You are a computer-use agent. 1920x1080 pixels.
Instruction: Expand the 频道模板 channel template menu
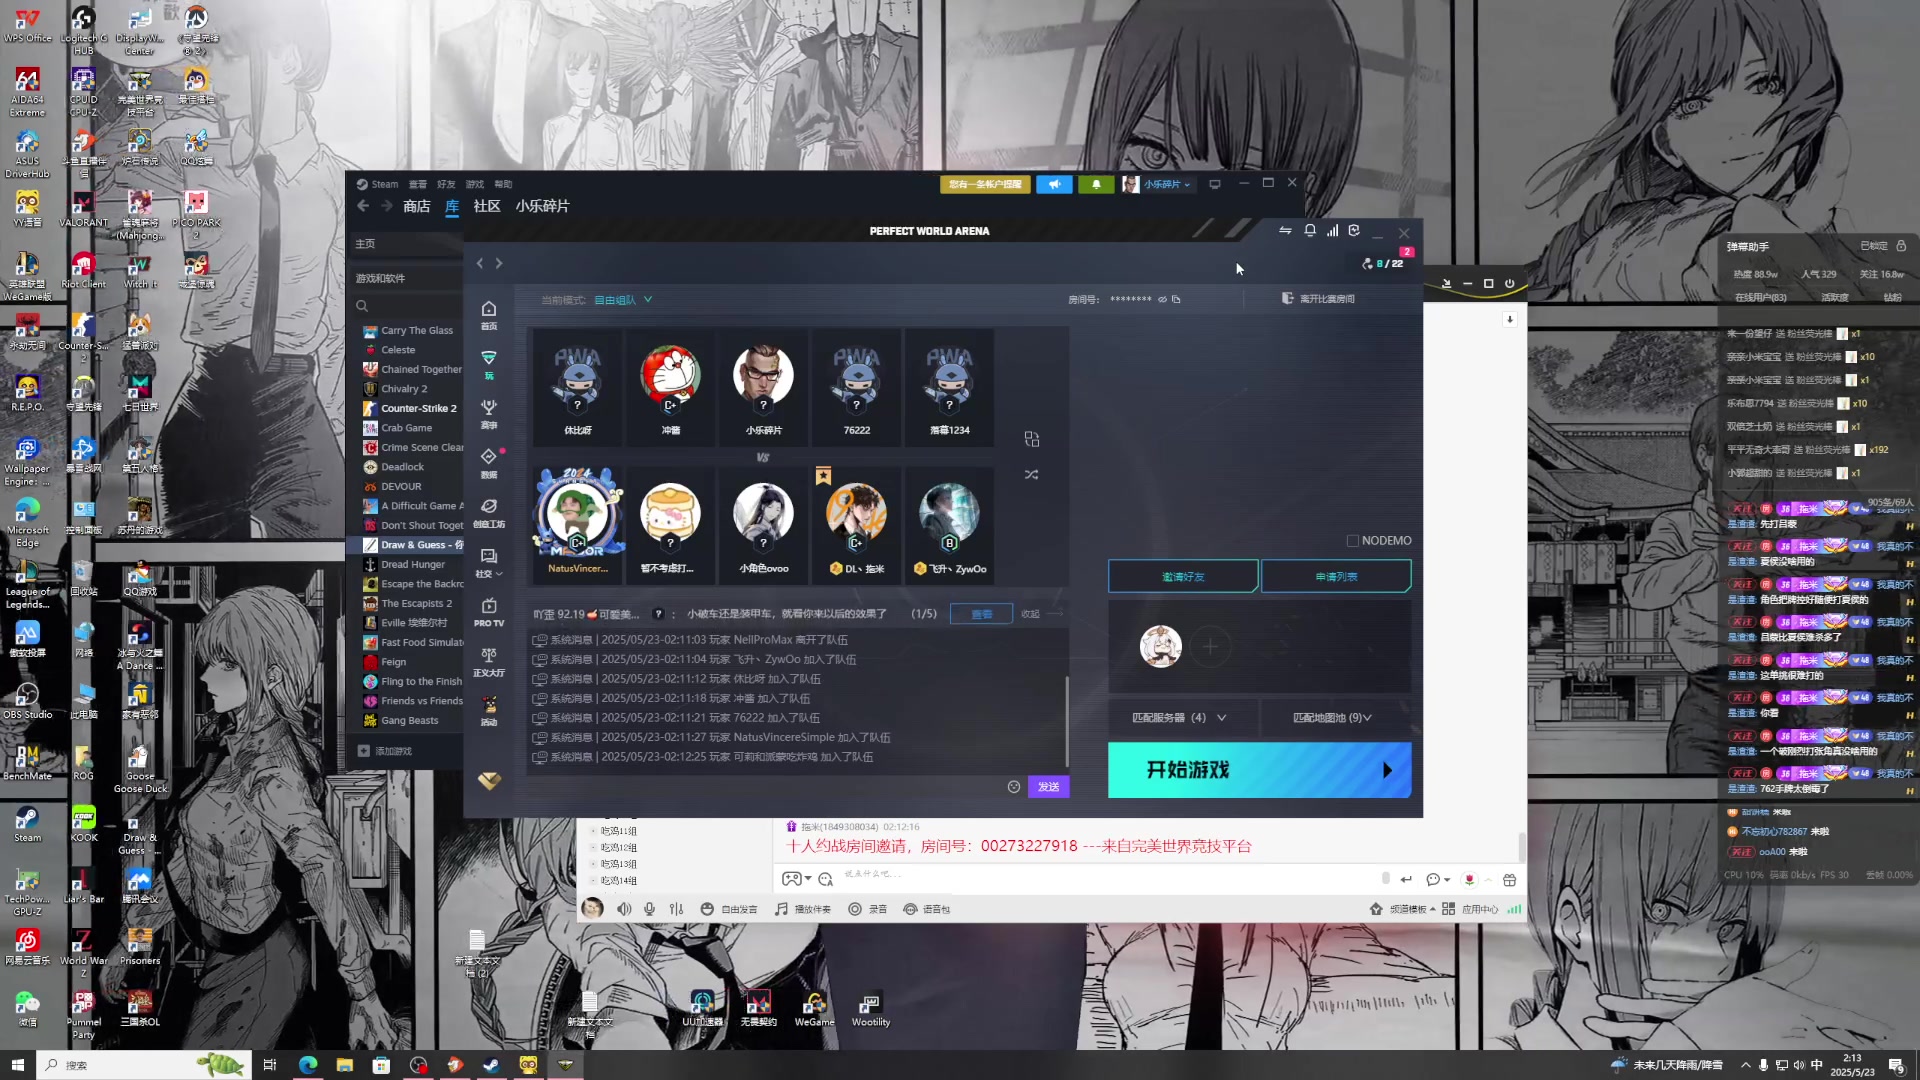(x=1402, y=909)
